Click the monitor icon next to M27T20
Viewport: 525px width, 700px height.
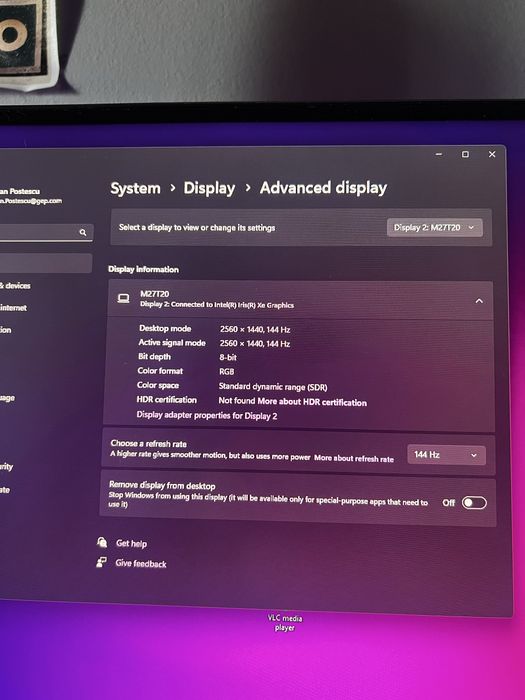124,299
